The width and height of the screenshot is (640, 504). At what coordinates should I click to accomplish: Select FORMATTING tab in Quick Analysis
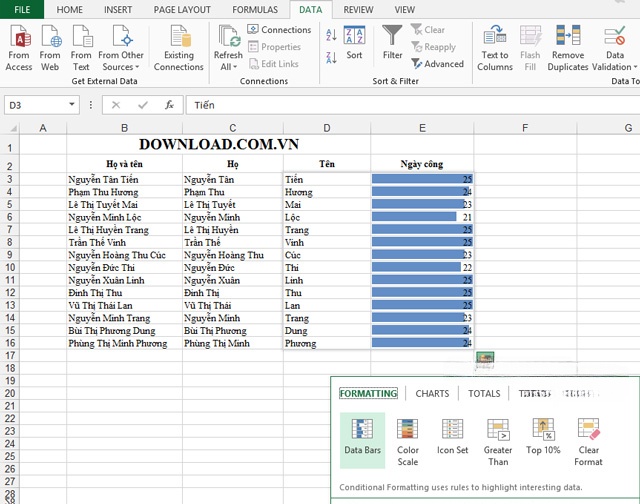[x=368, y=393]
